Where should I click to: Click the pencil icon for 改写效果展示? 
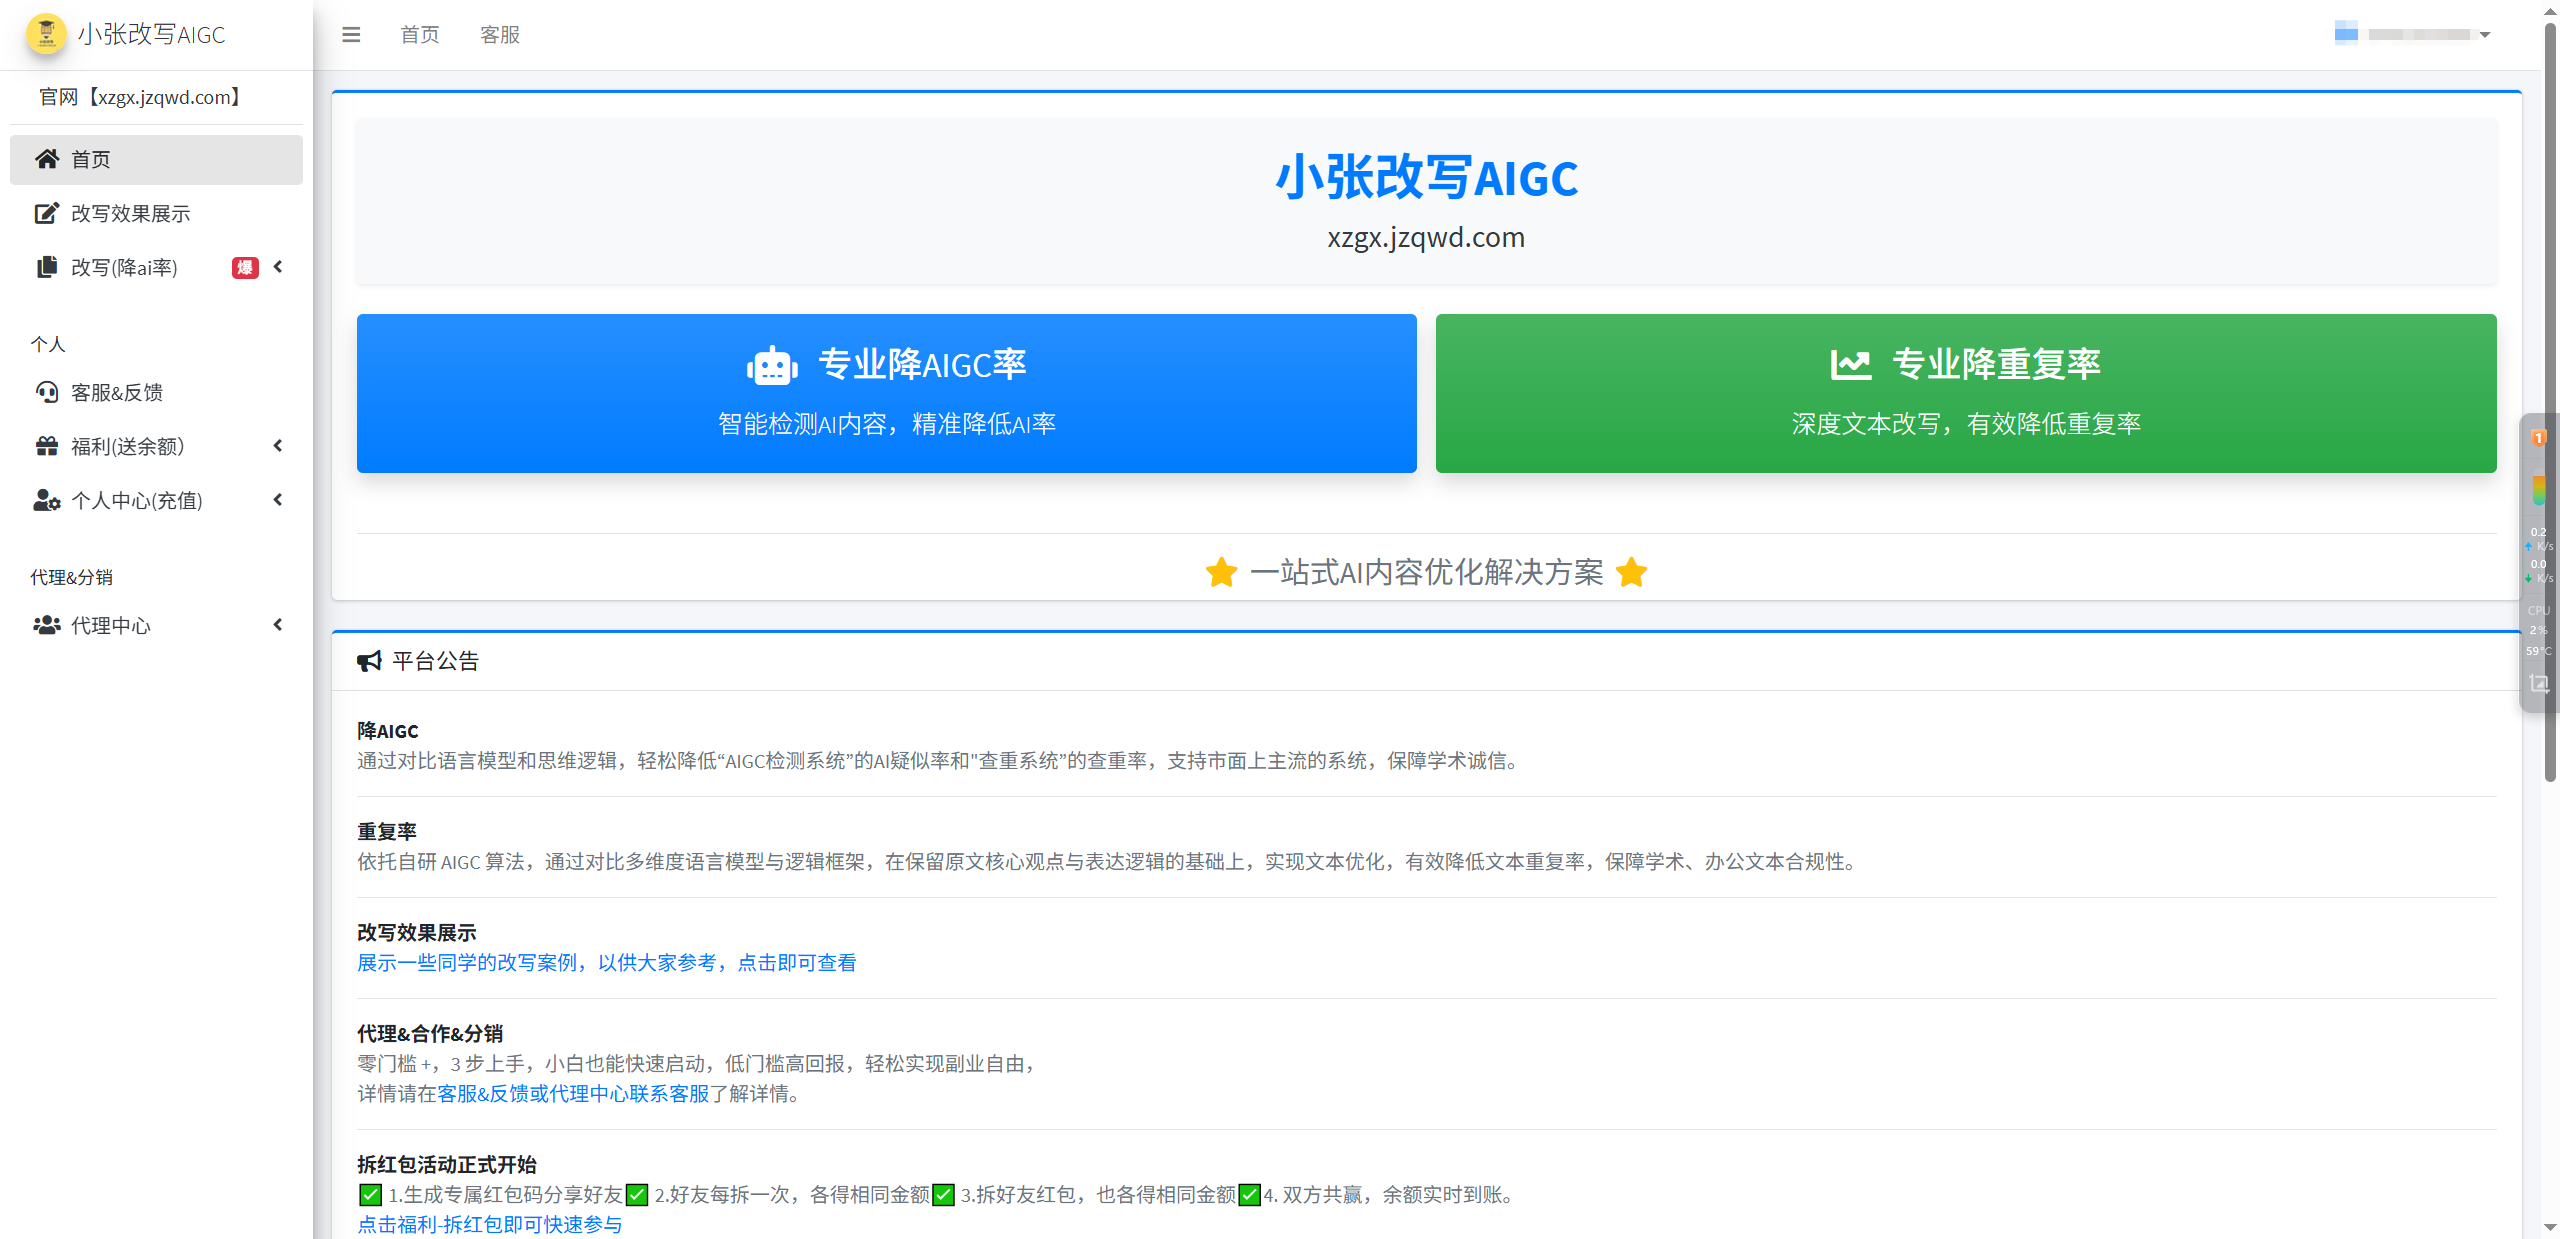pyautogui.click(x=46, y=213)
